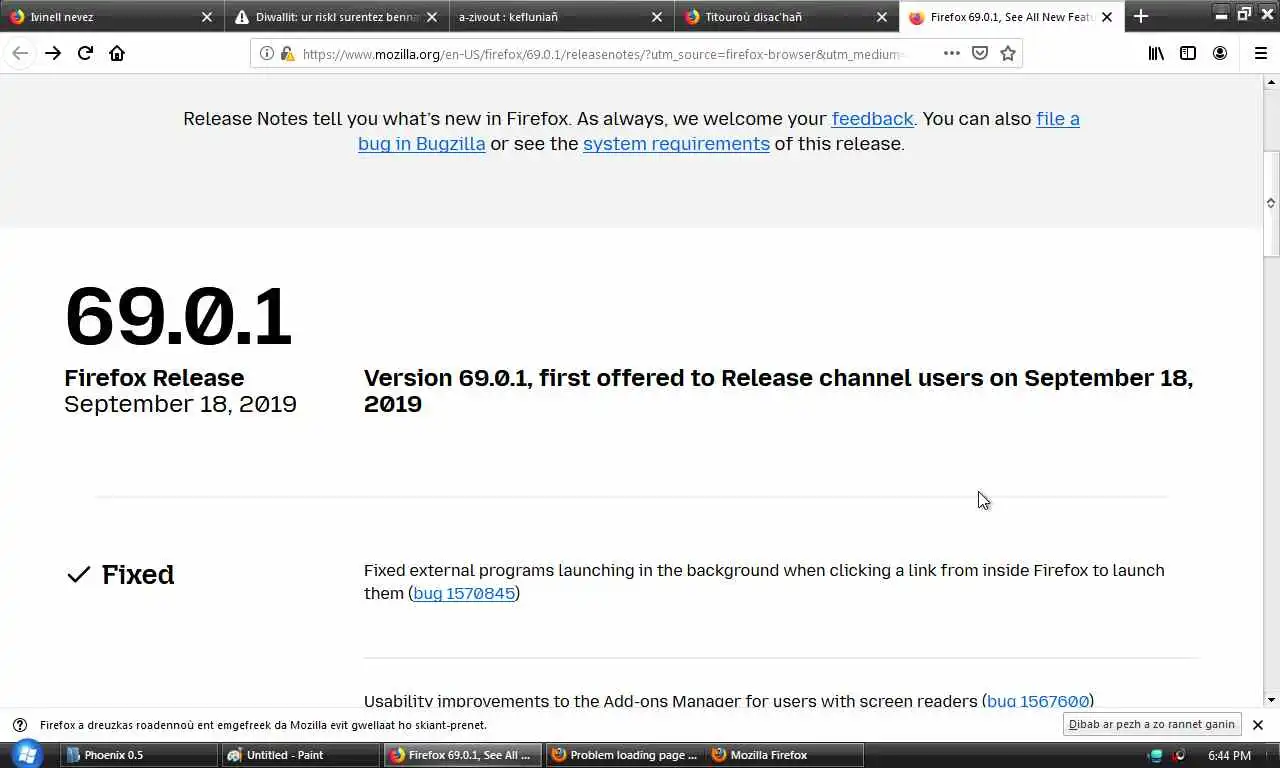Open a new tab with plus button
1280x768 pixels.
(1141, 16)
